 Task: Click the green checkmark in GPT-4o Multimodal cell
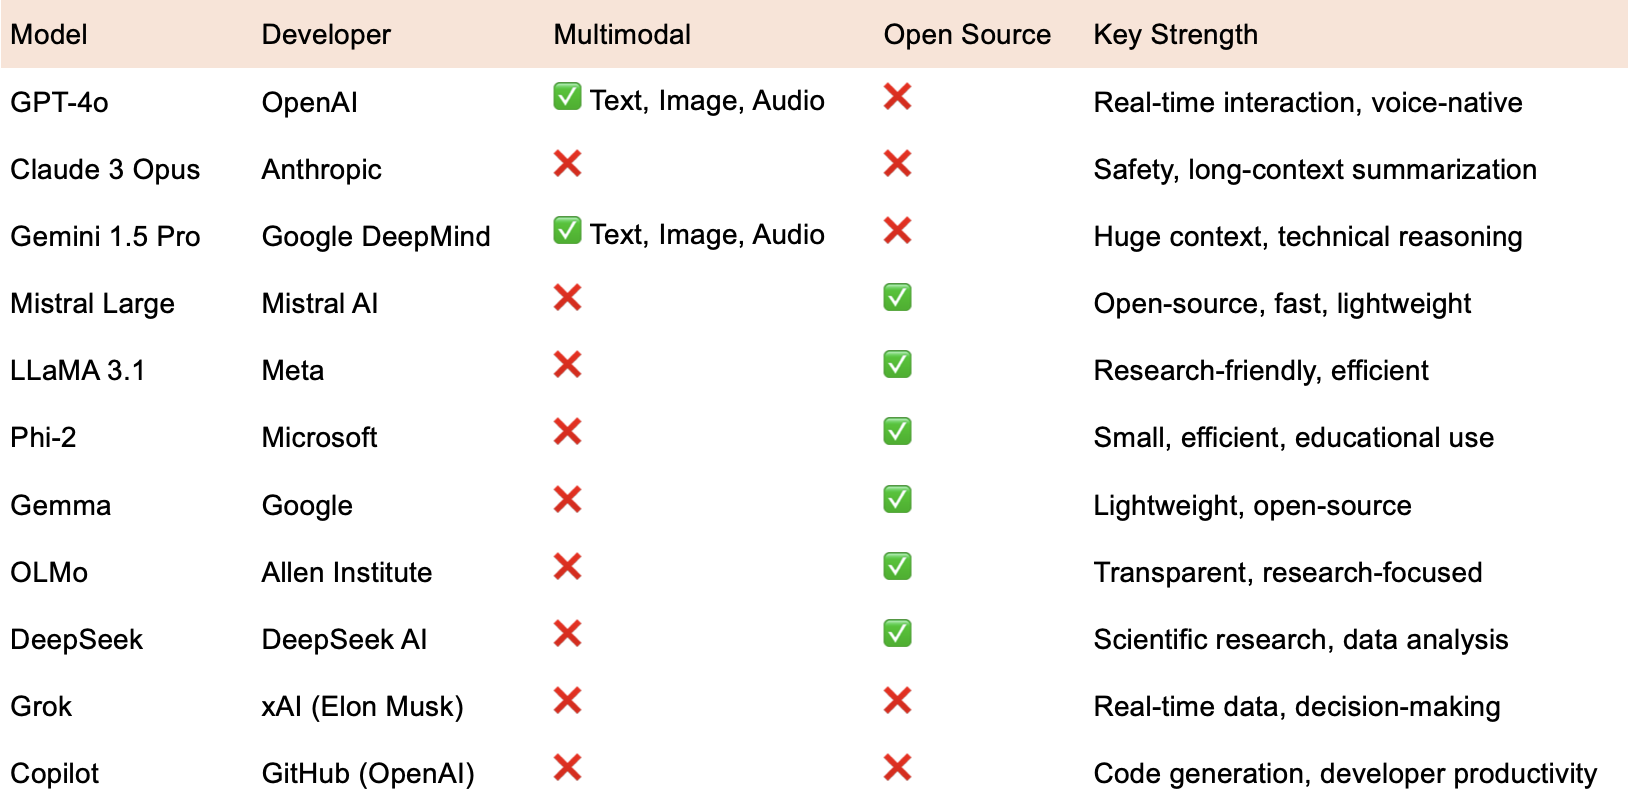pos(567,97)
